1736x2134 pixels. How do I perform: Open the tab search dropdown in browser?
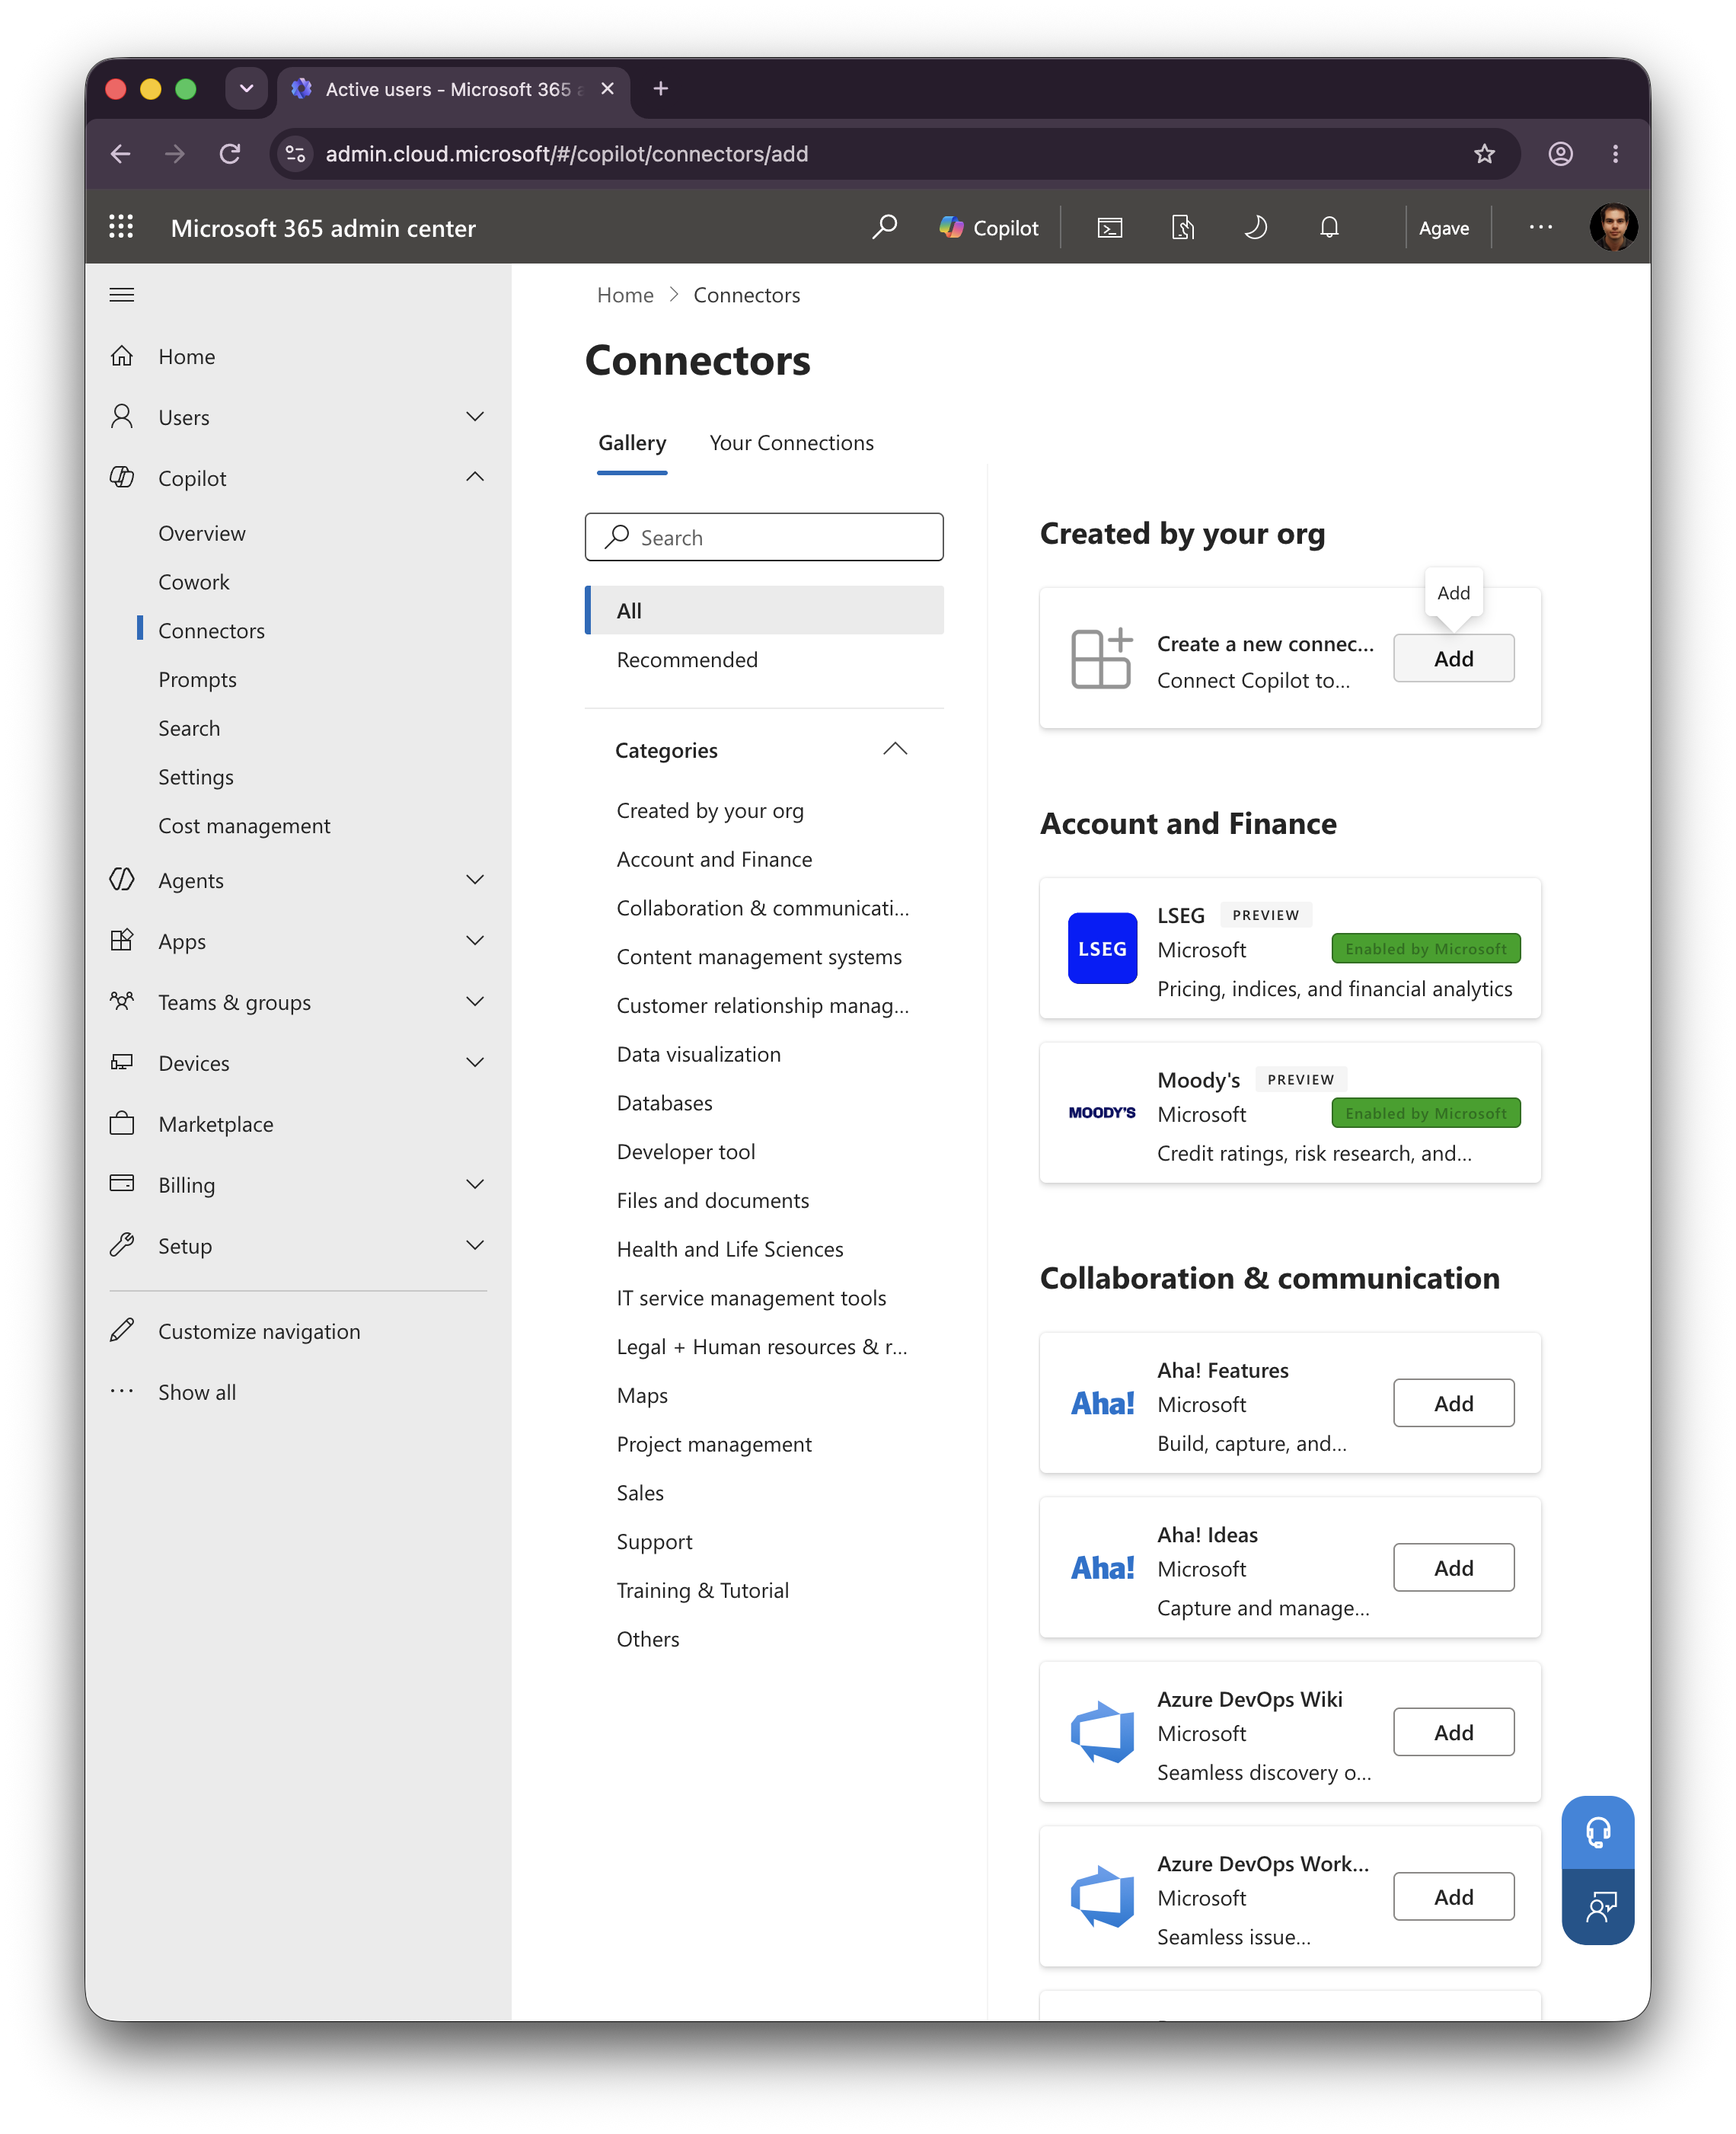click(246, 89)
